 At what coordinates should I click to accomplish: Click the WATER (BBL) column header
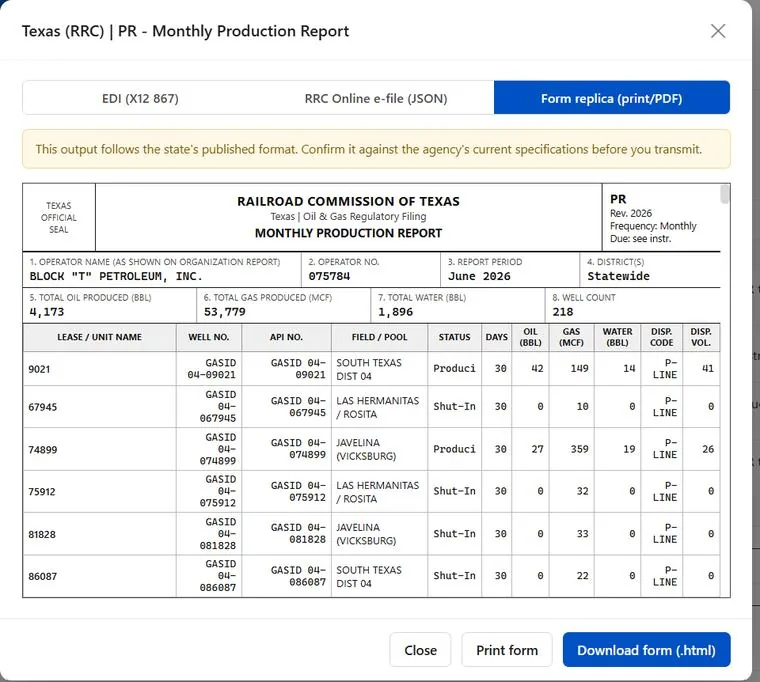(618, 337)
